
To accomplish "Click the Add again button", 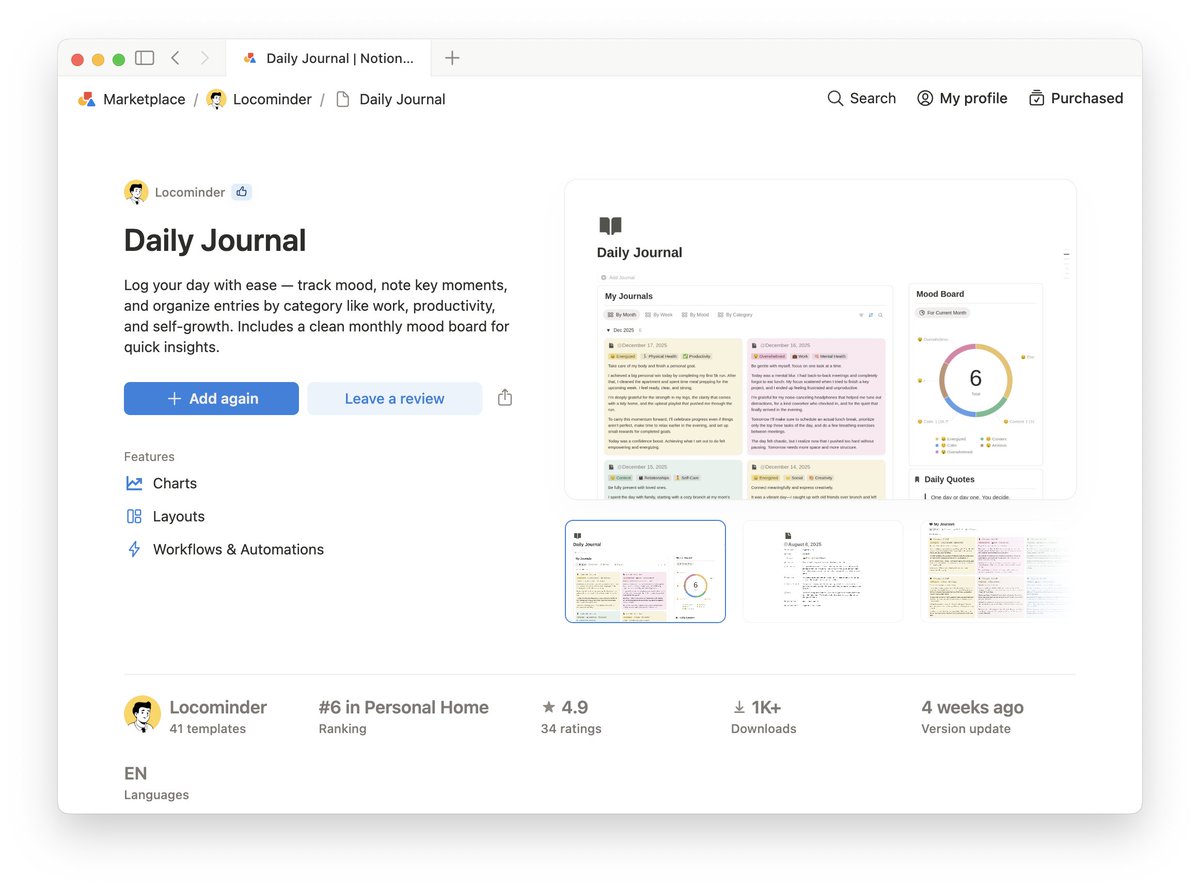I will [x=210, y=398].
